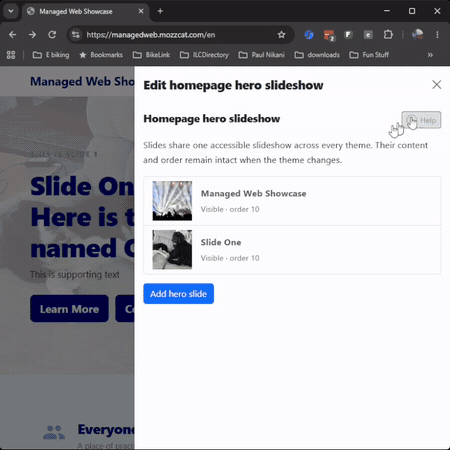
Task: Bookmark this page with star icon
Action: click(x=281, y=35)
